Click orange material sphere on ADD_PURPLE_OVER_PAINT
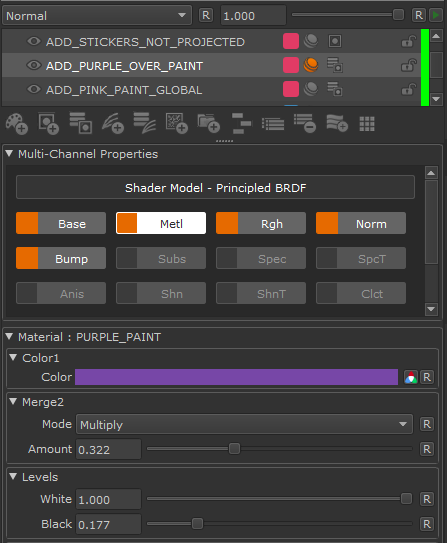 click(311, 65)
